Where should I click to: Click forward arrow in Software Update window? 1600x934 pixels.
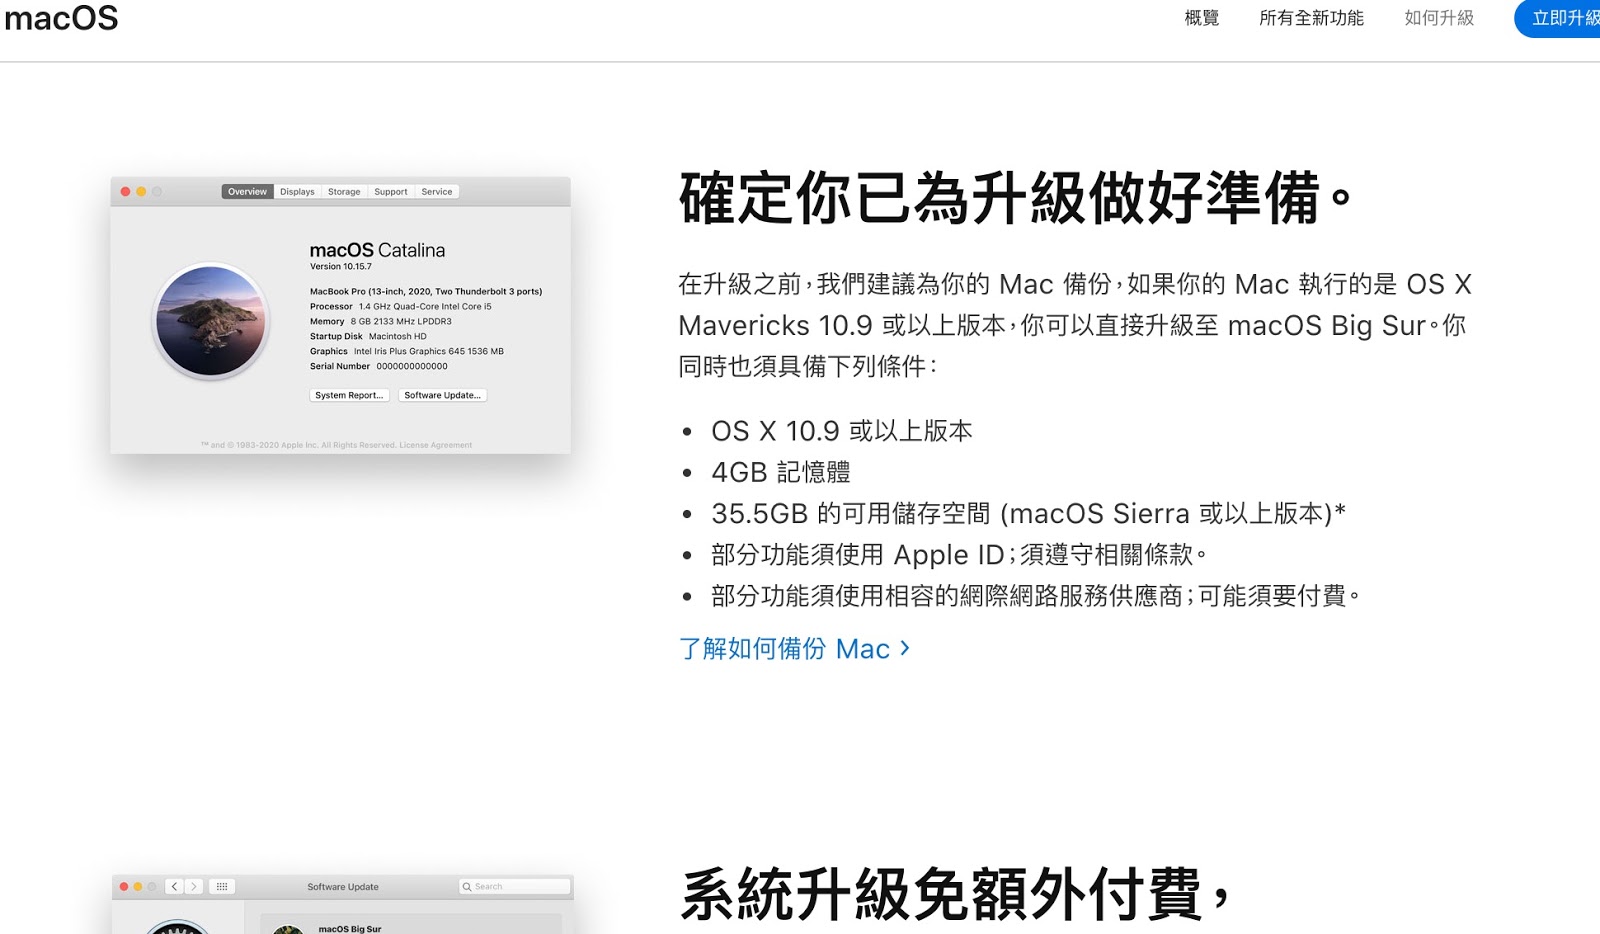[x=194, y=886]
